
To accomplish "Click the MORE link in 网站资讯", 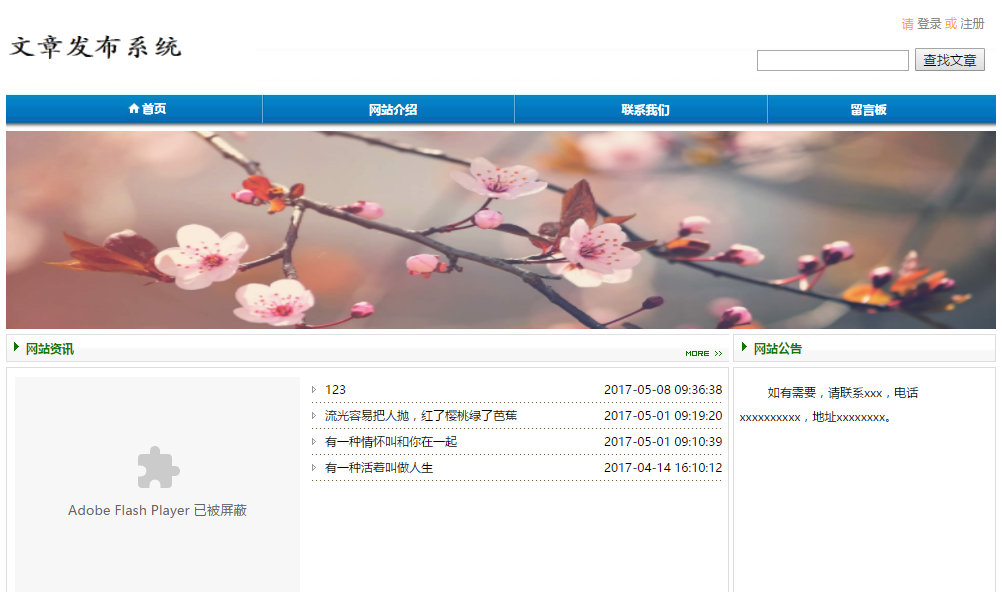I will [704, 354].
